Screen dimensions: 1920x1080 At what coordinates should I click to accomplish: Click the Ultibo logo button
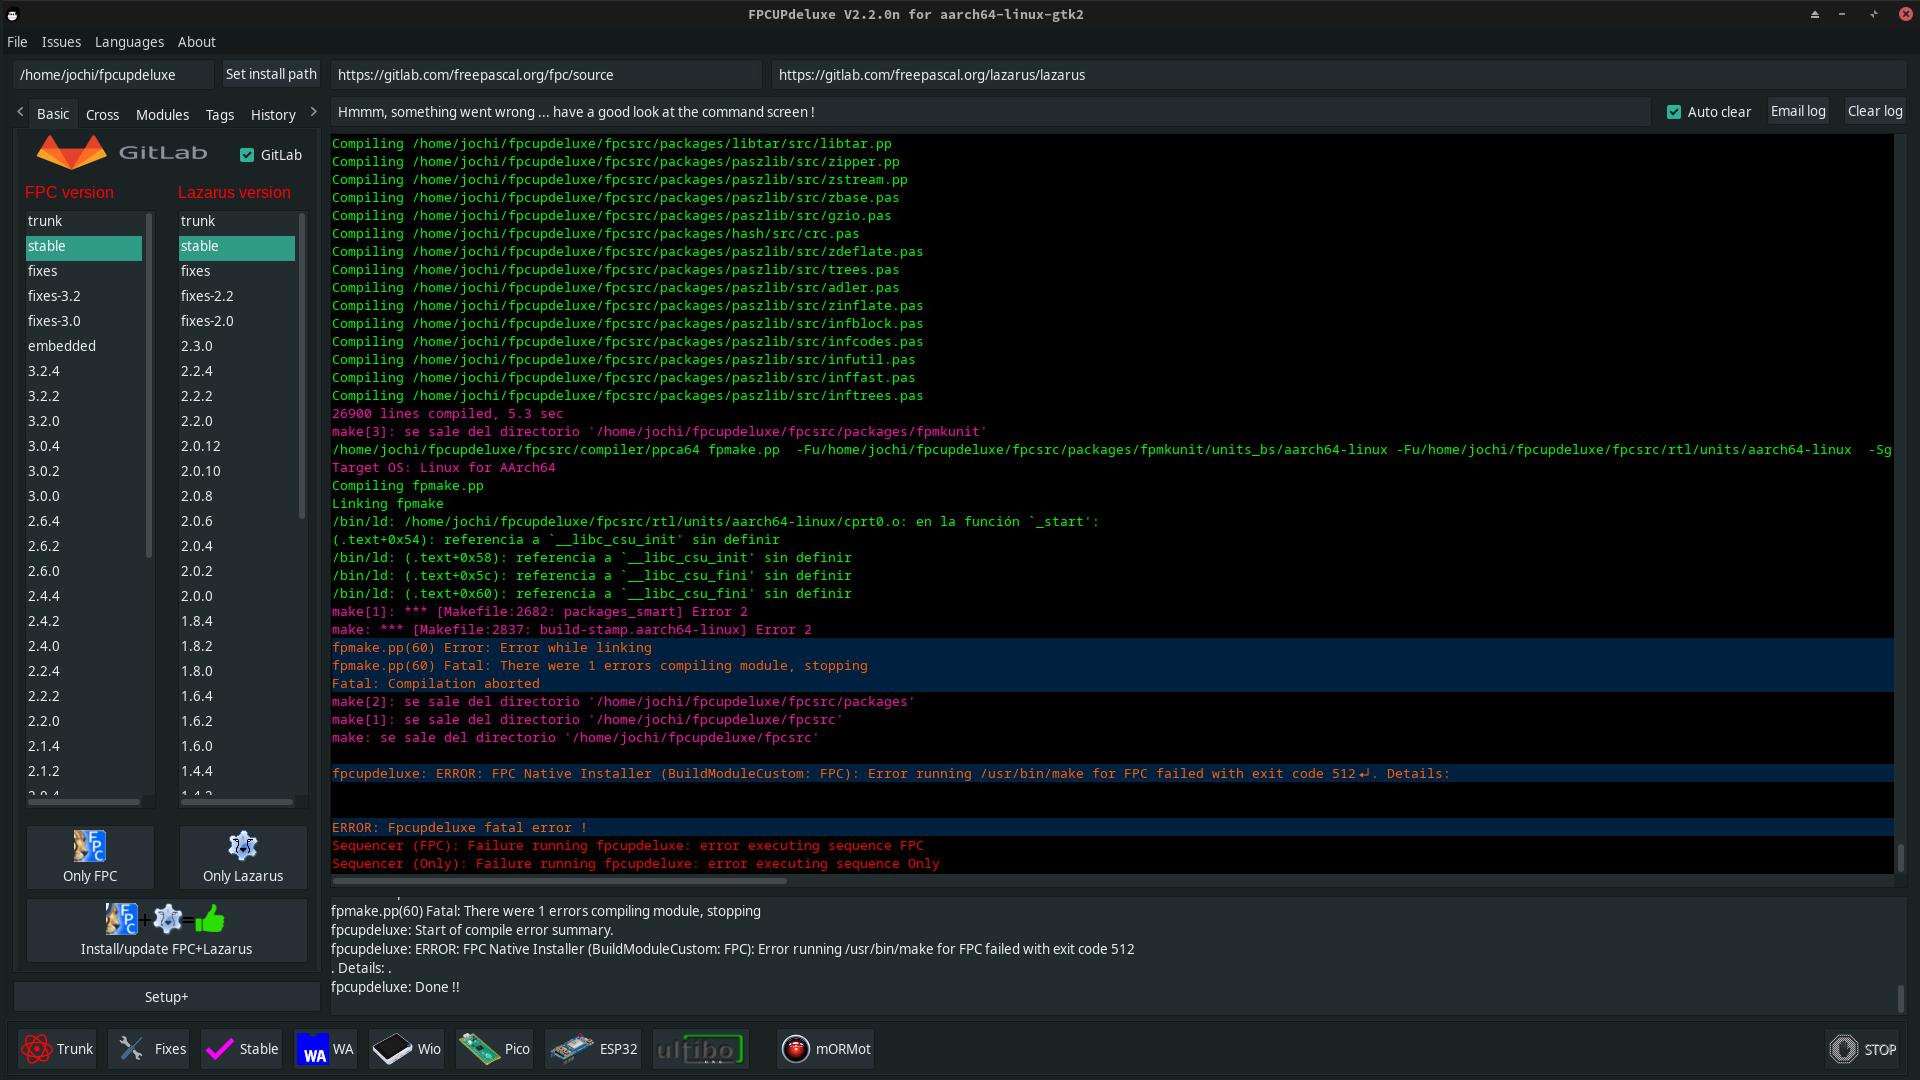[700, 1049]
